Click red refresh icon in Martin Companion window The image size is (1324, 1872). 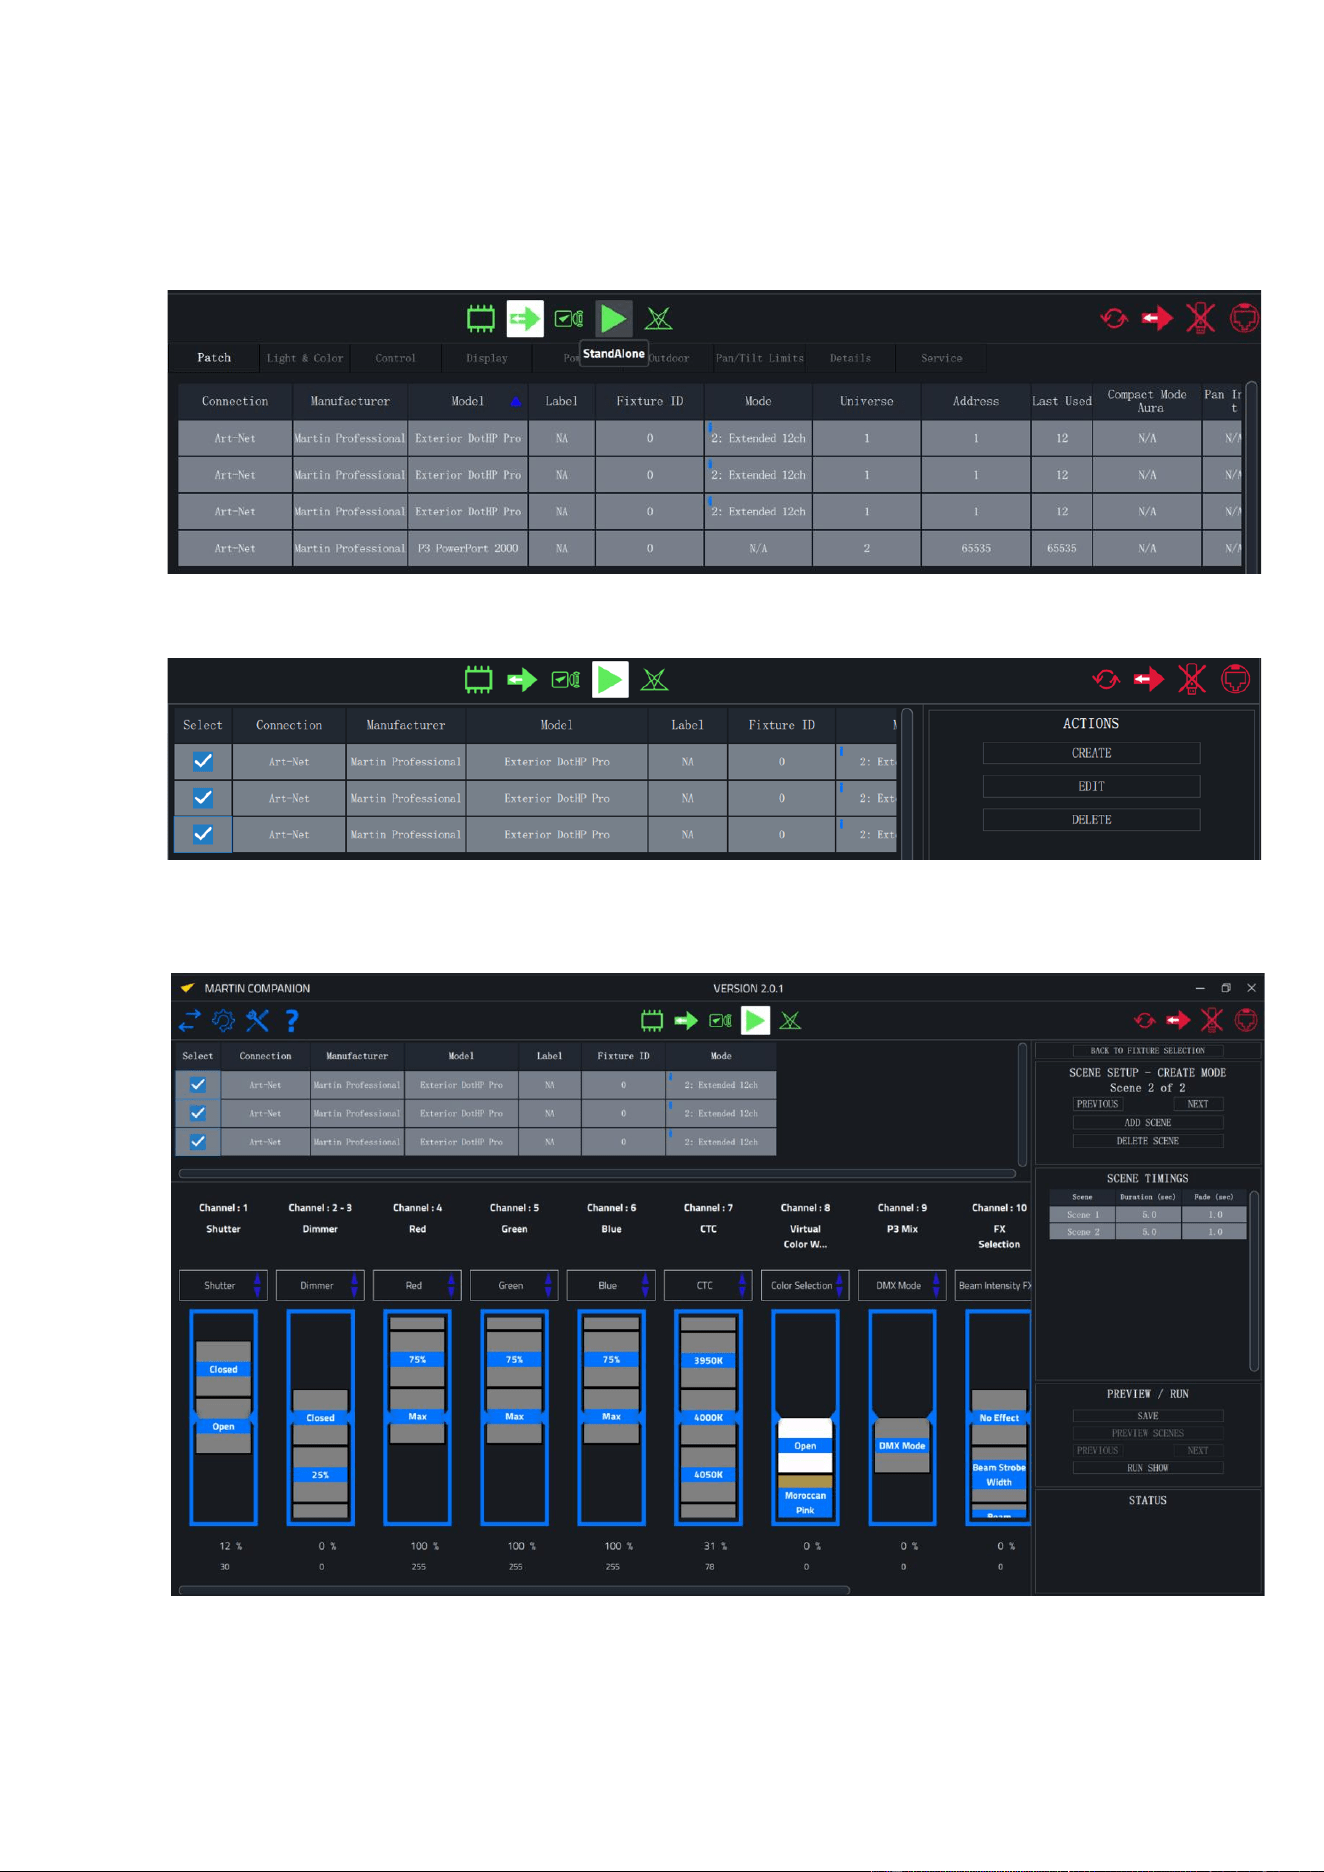[x=1145, y=1020]
